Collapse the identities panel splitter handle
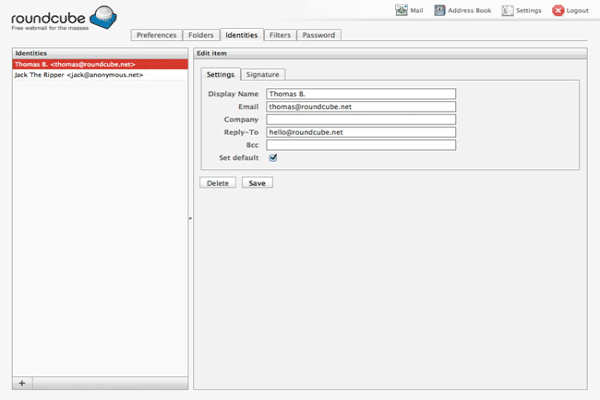 click(190, 218)
